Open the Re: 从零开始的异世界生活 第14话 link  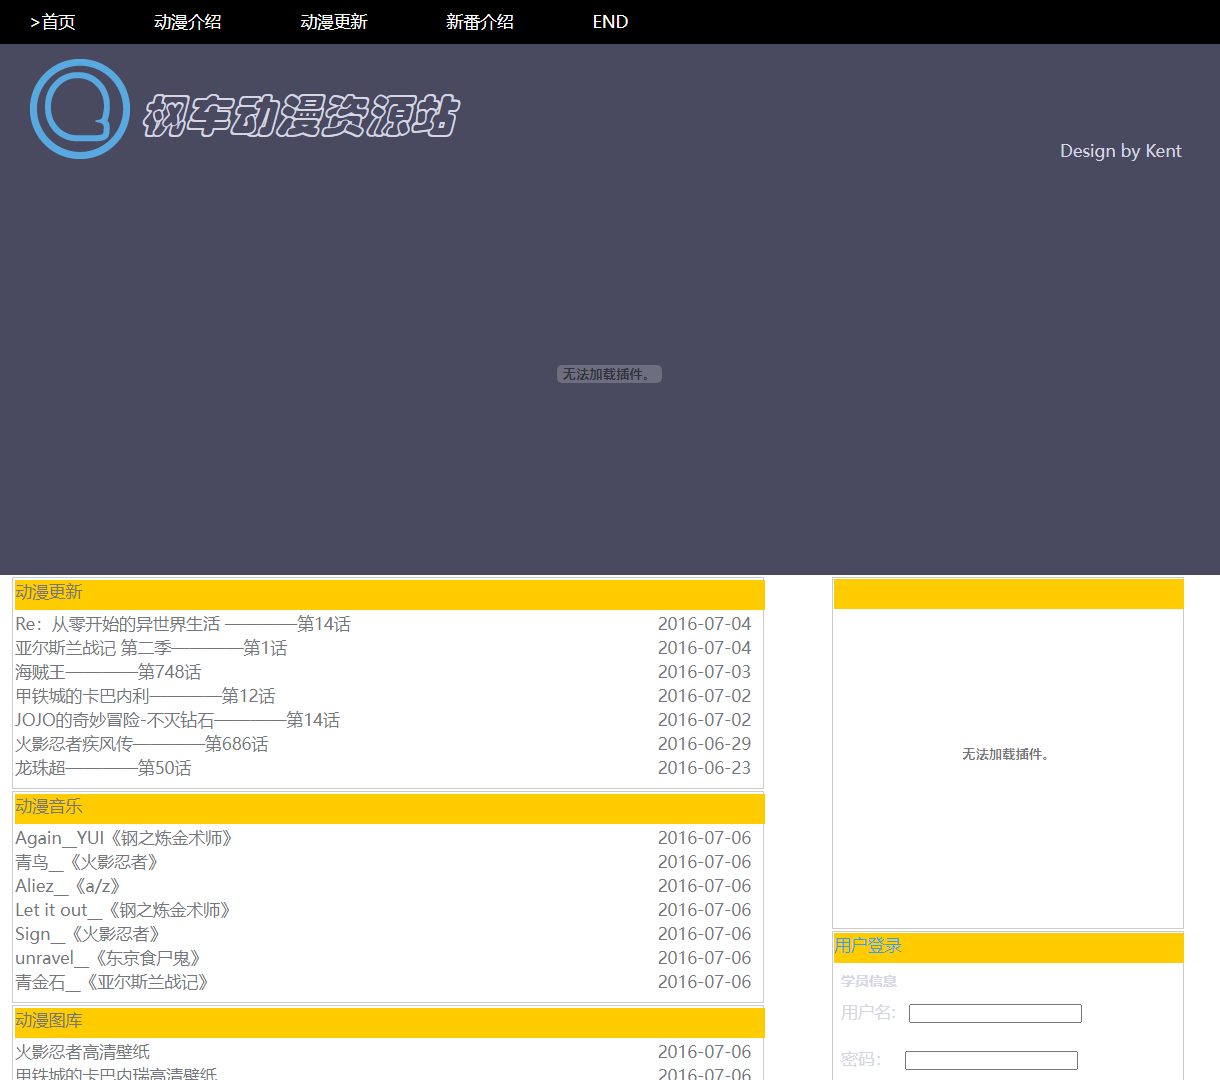pos(183,624)
